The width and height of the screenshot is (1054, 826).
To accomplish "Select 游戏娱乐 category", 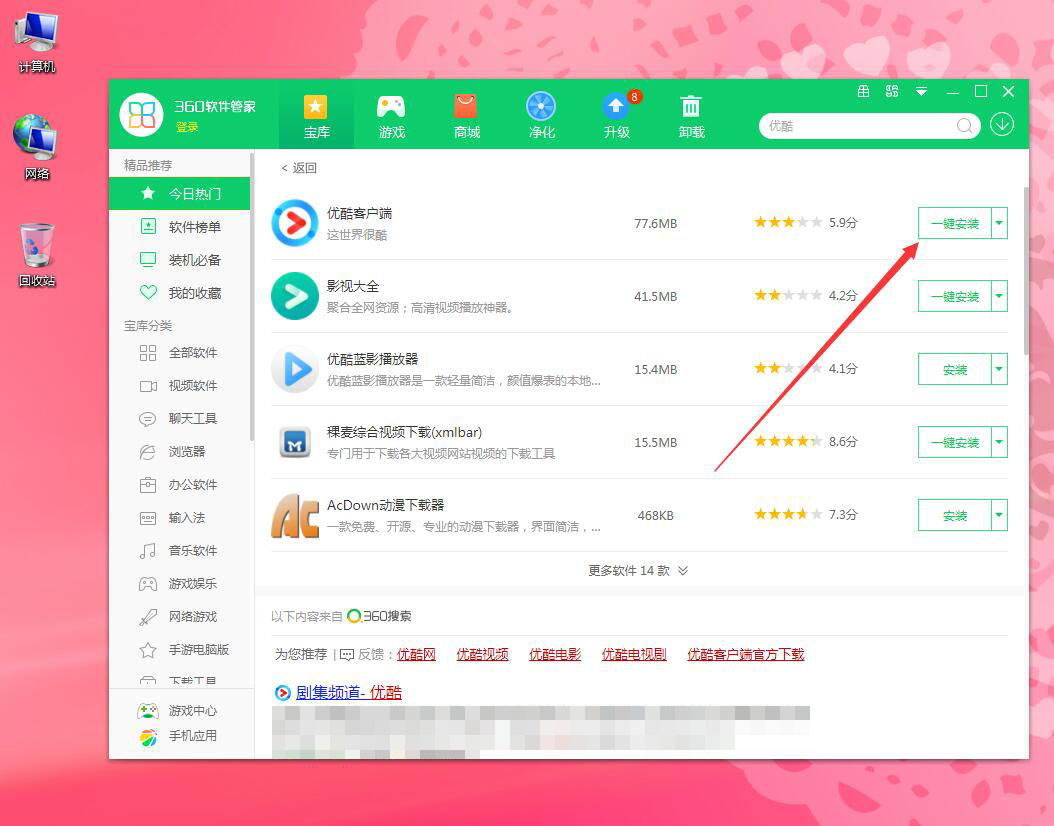I will 179,583.
